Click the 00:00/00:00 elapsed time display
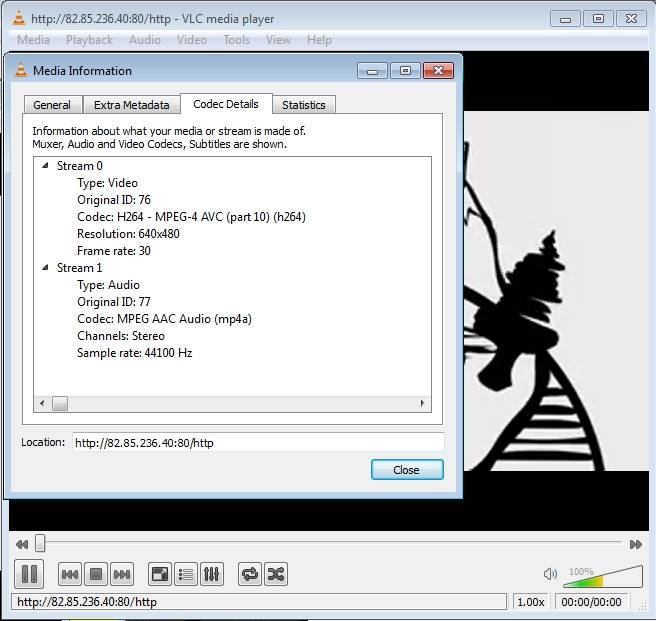The width and height of the screenshot is (656, 621). [591, 602]
